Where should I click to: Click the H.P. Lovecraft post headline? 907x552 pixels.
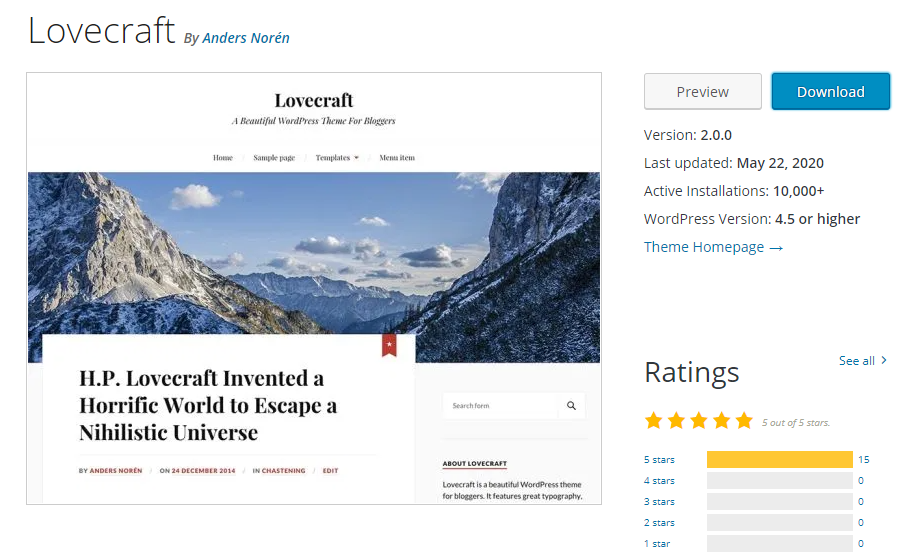click(208, 405)
